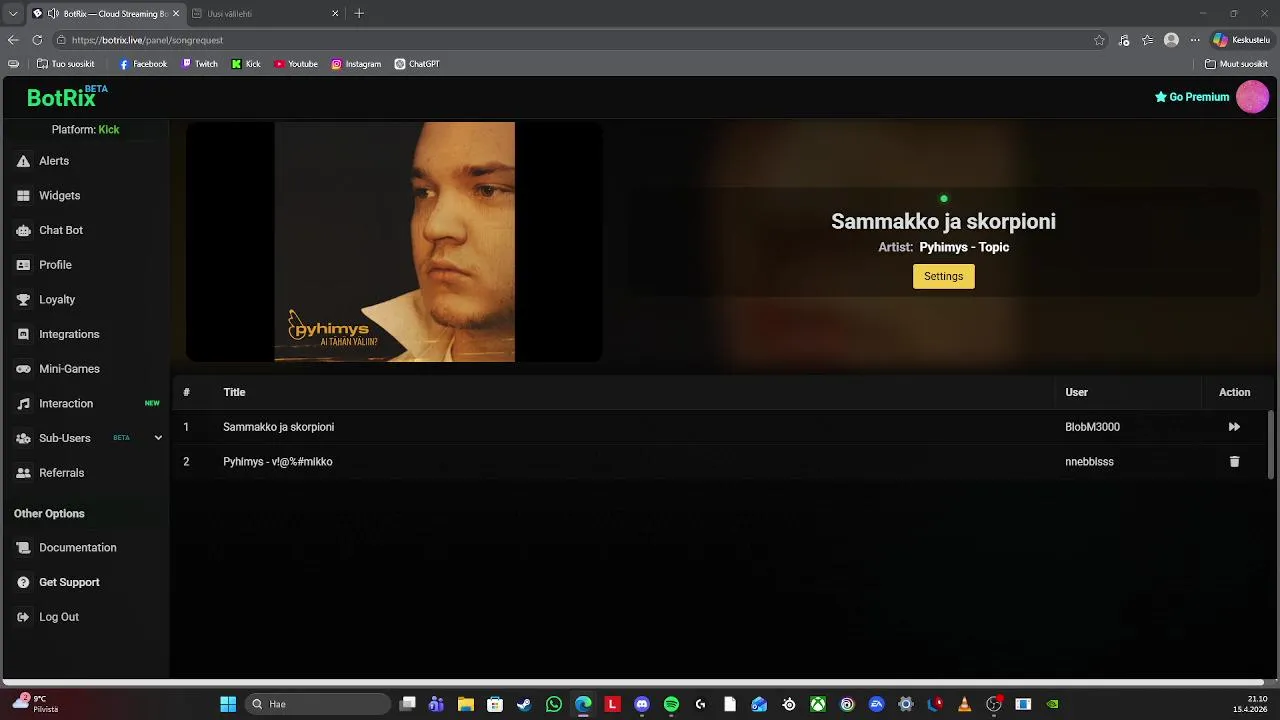Expand the Muut suosikit folder
The height and width of the screenshot is (720, 1280).
click(1236, 64)
